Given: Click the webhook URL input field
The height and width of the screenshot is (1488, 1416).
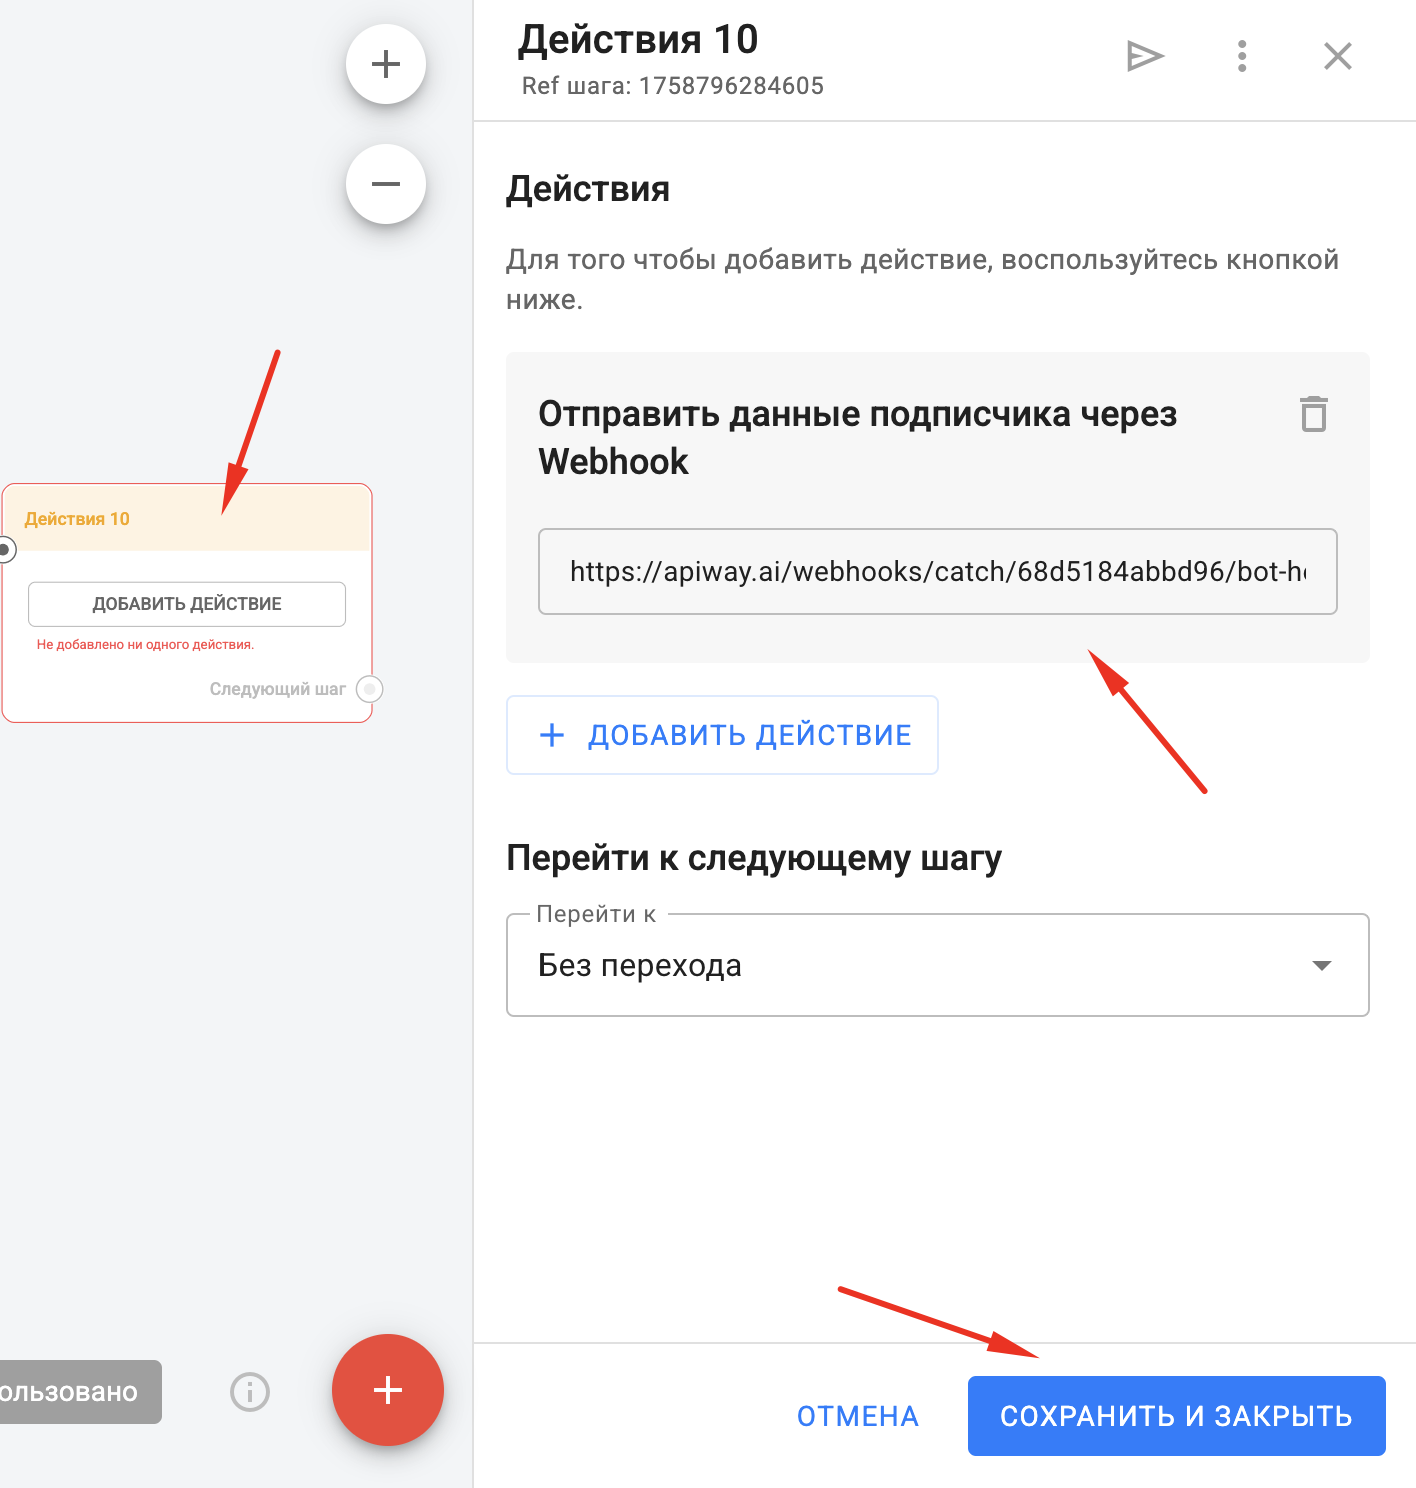Looking at the screenshot, I should pos(937,571).
